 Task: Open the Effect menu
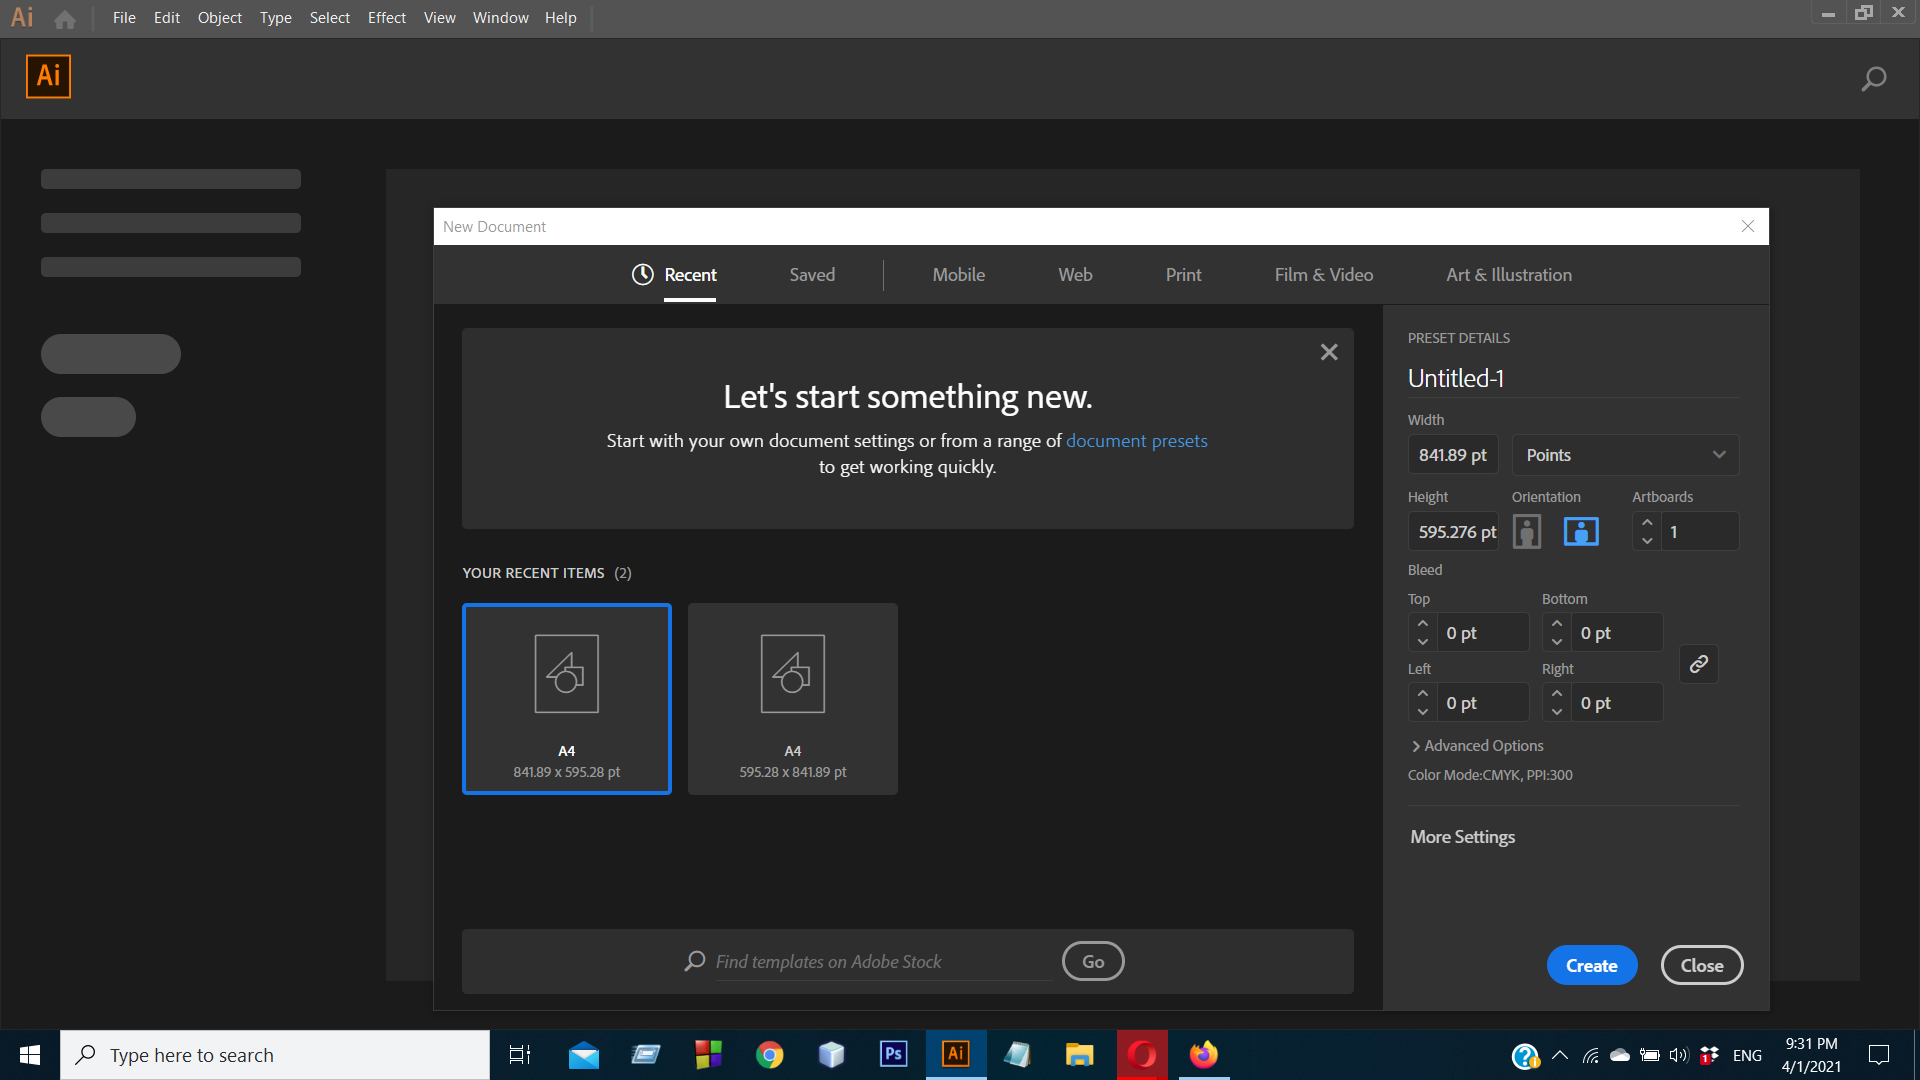(387, 18)
